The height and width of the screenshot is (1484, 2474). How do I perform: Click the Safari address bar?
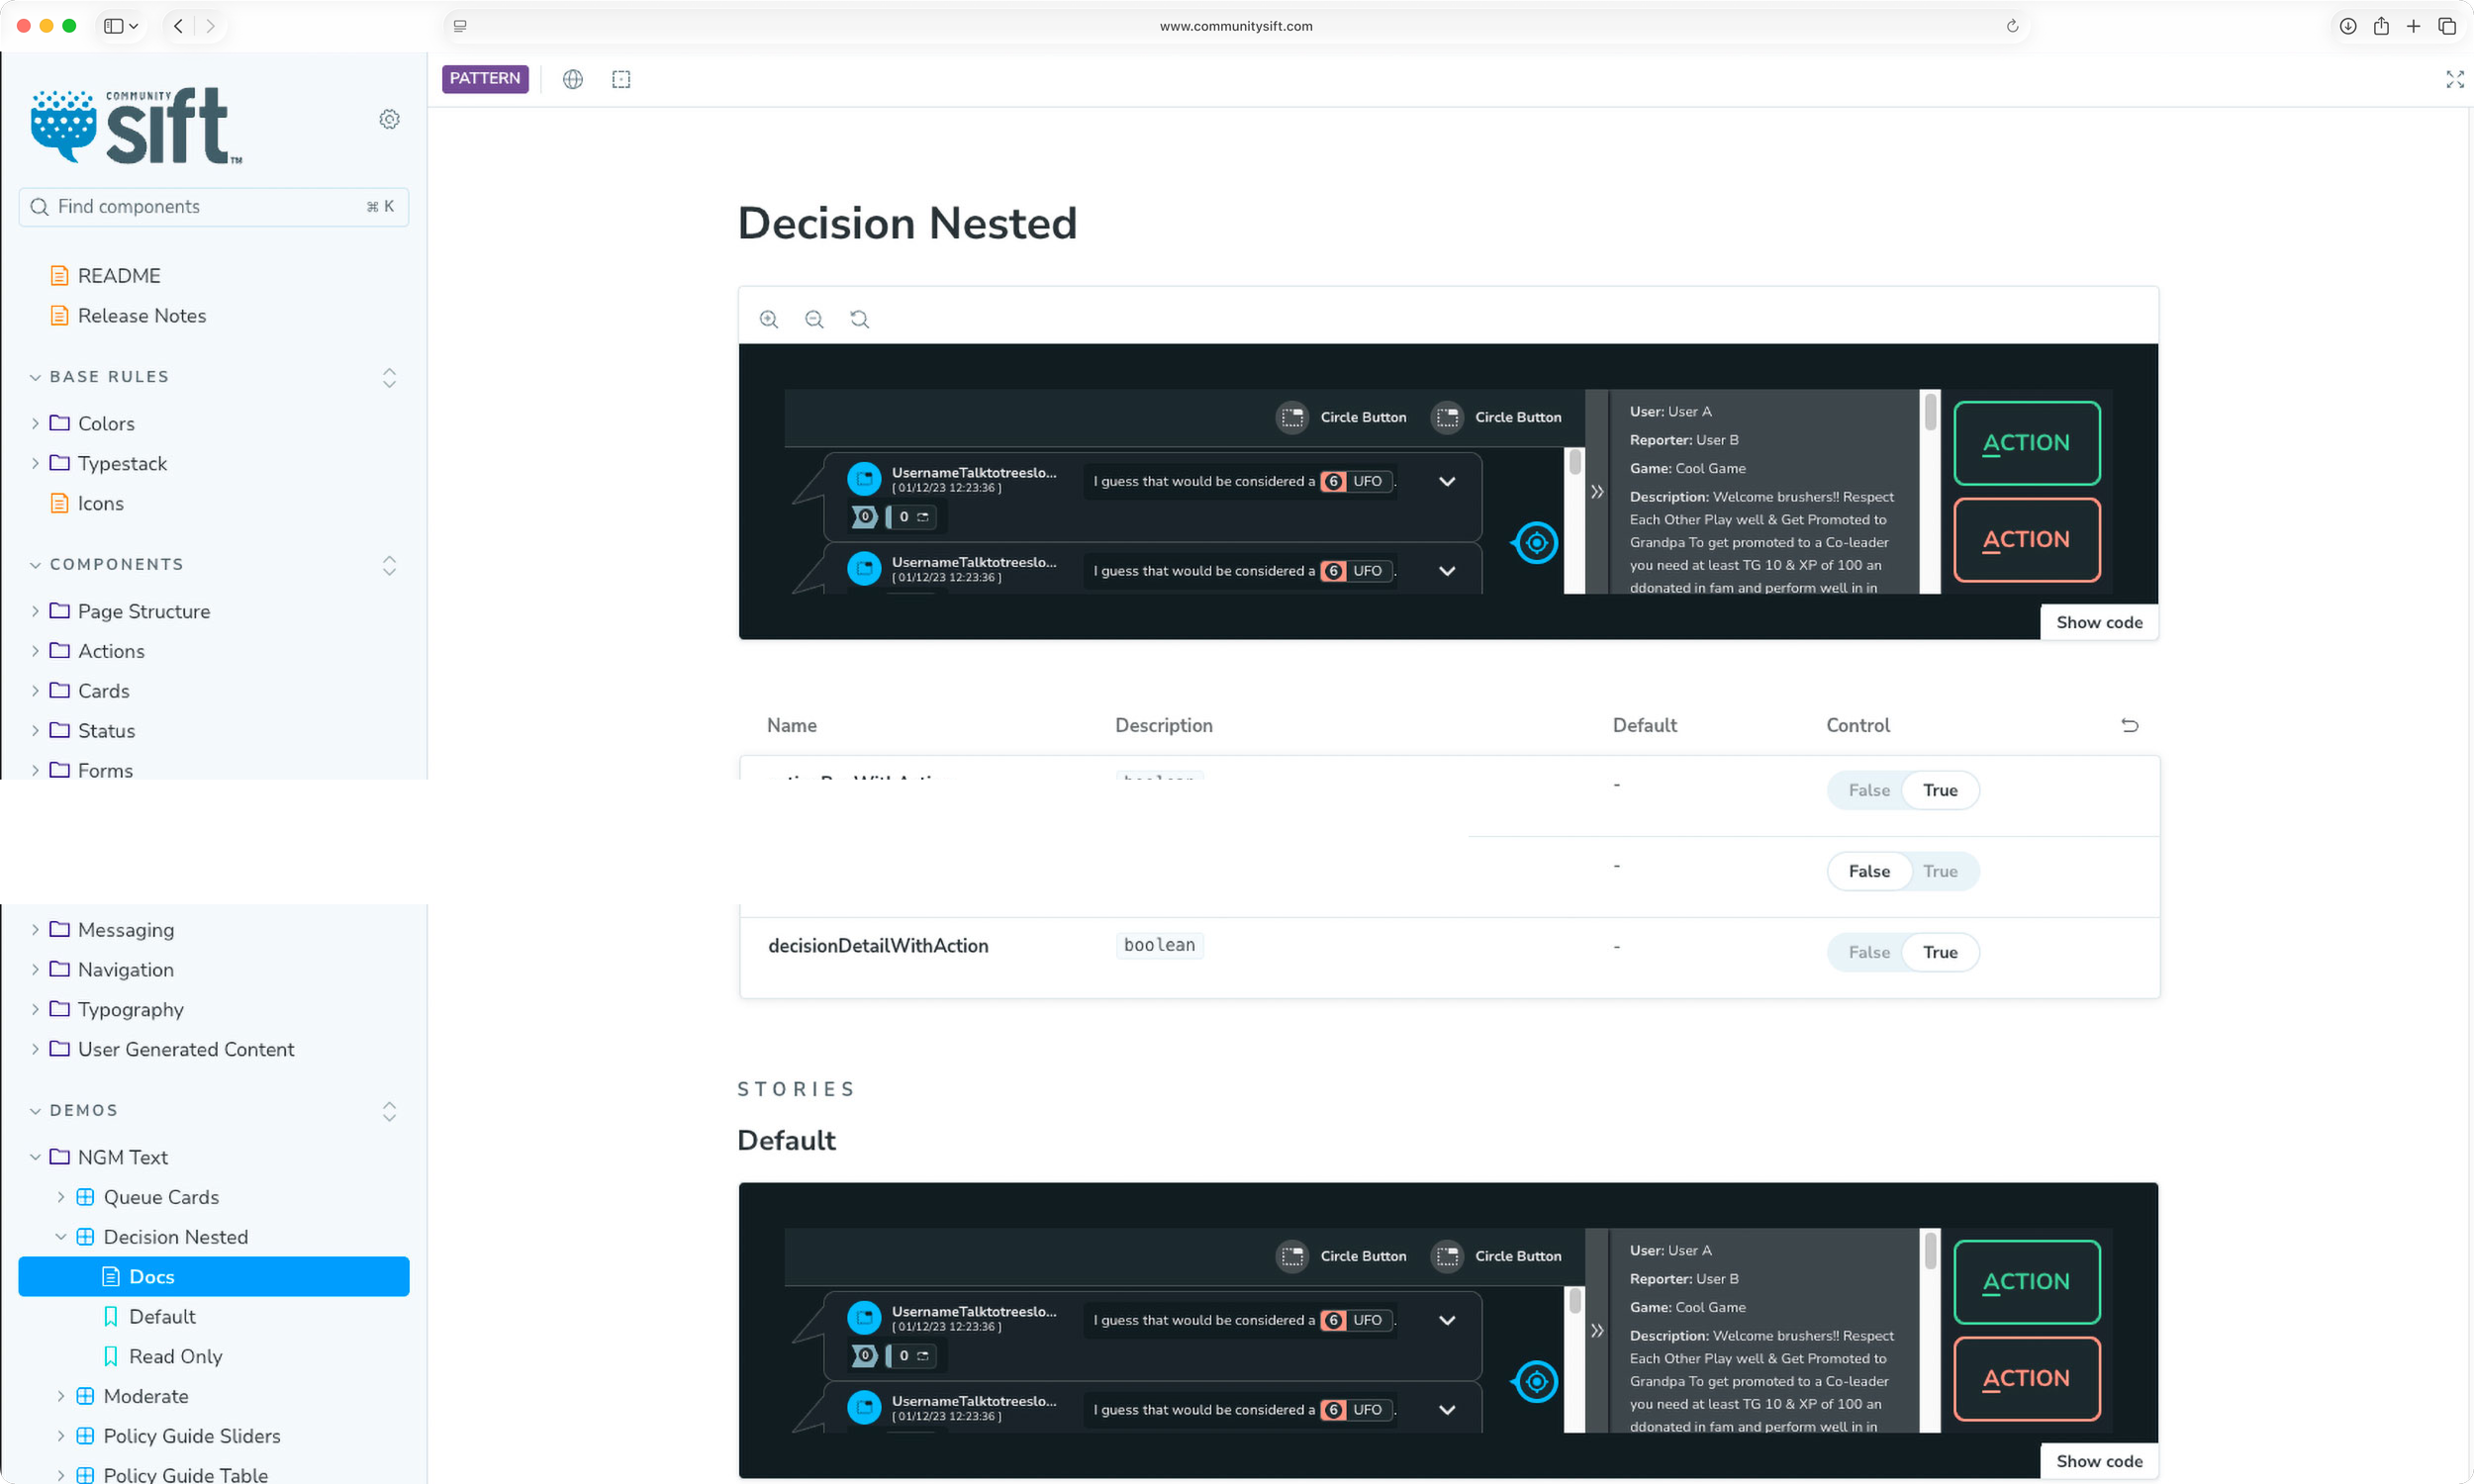click(1235, 26)
